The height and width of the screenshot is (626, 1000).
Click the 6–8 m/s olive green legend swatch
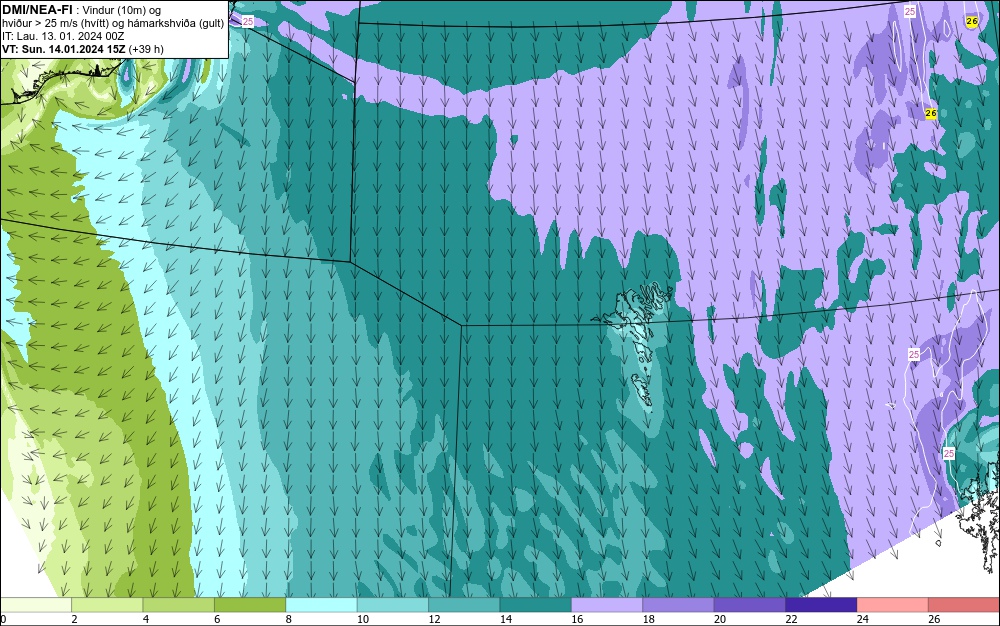point(250,605)
